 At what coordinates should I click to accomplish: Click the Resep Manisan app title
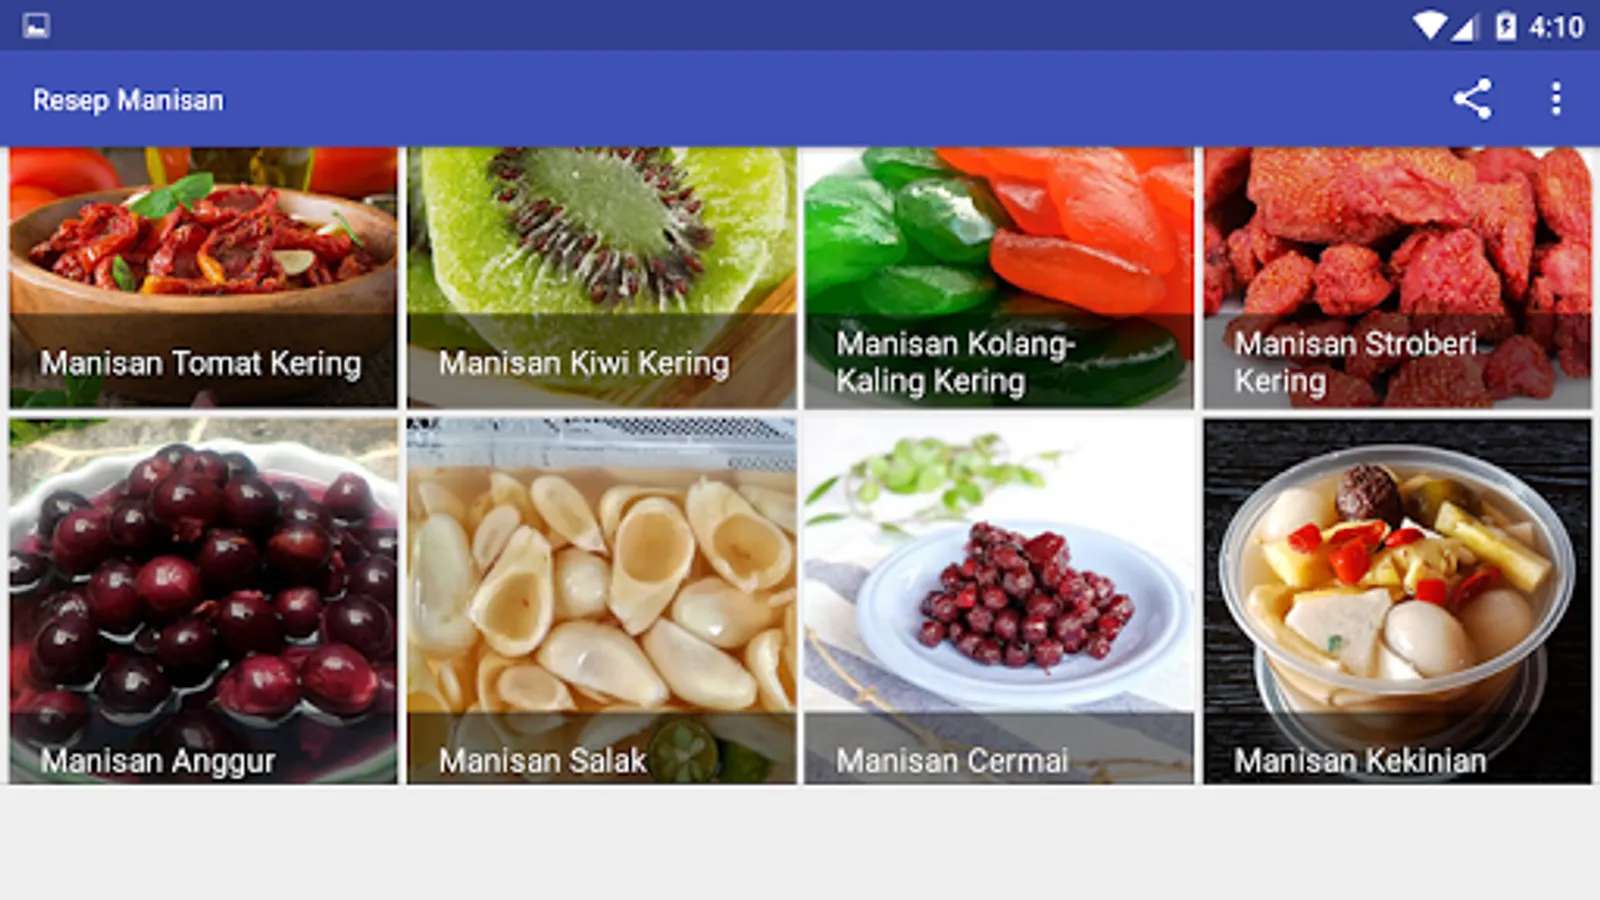click(128, 100)
